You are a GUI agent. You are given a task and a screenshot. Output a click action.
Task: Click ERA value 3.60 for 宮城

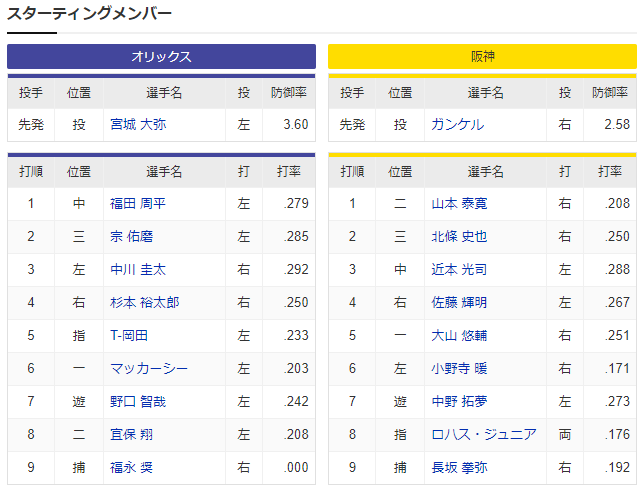tap(296, 124)
